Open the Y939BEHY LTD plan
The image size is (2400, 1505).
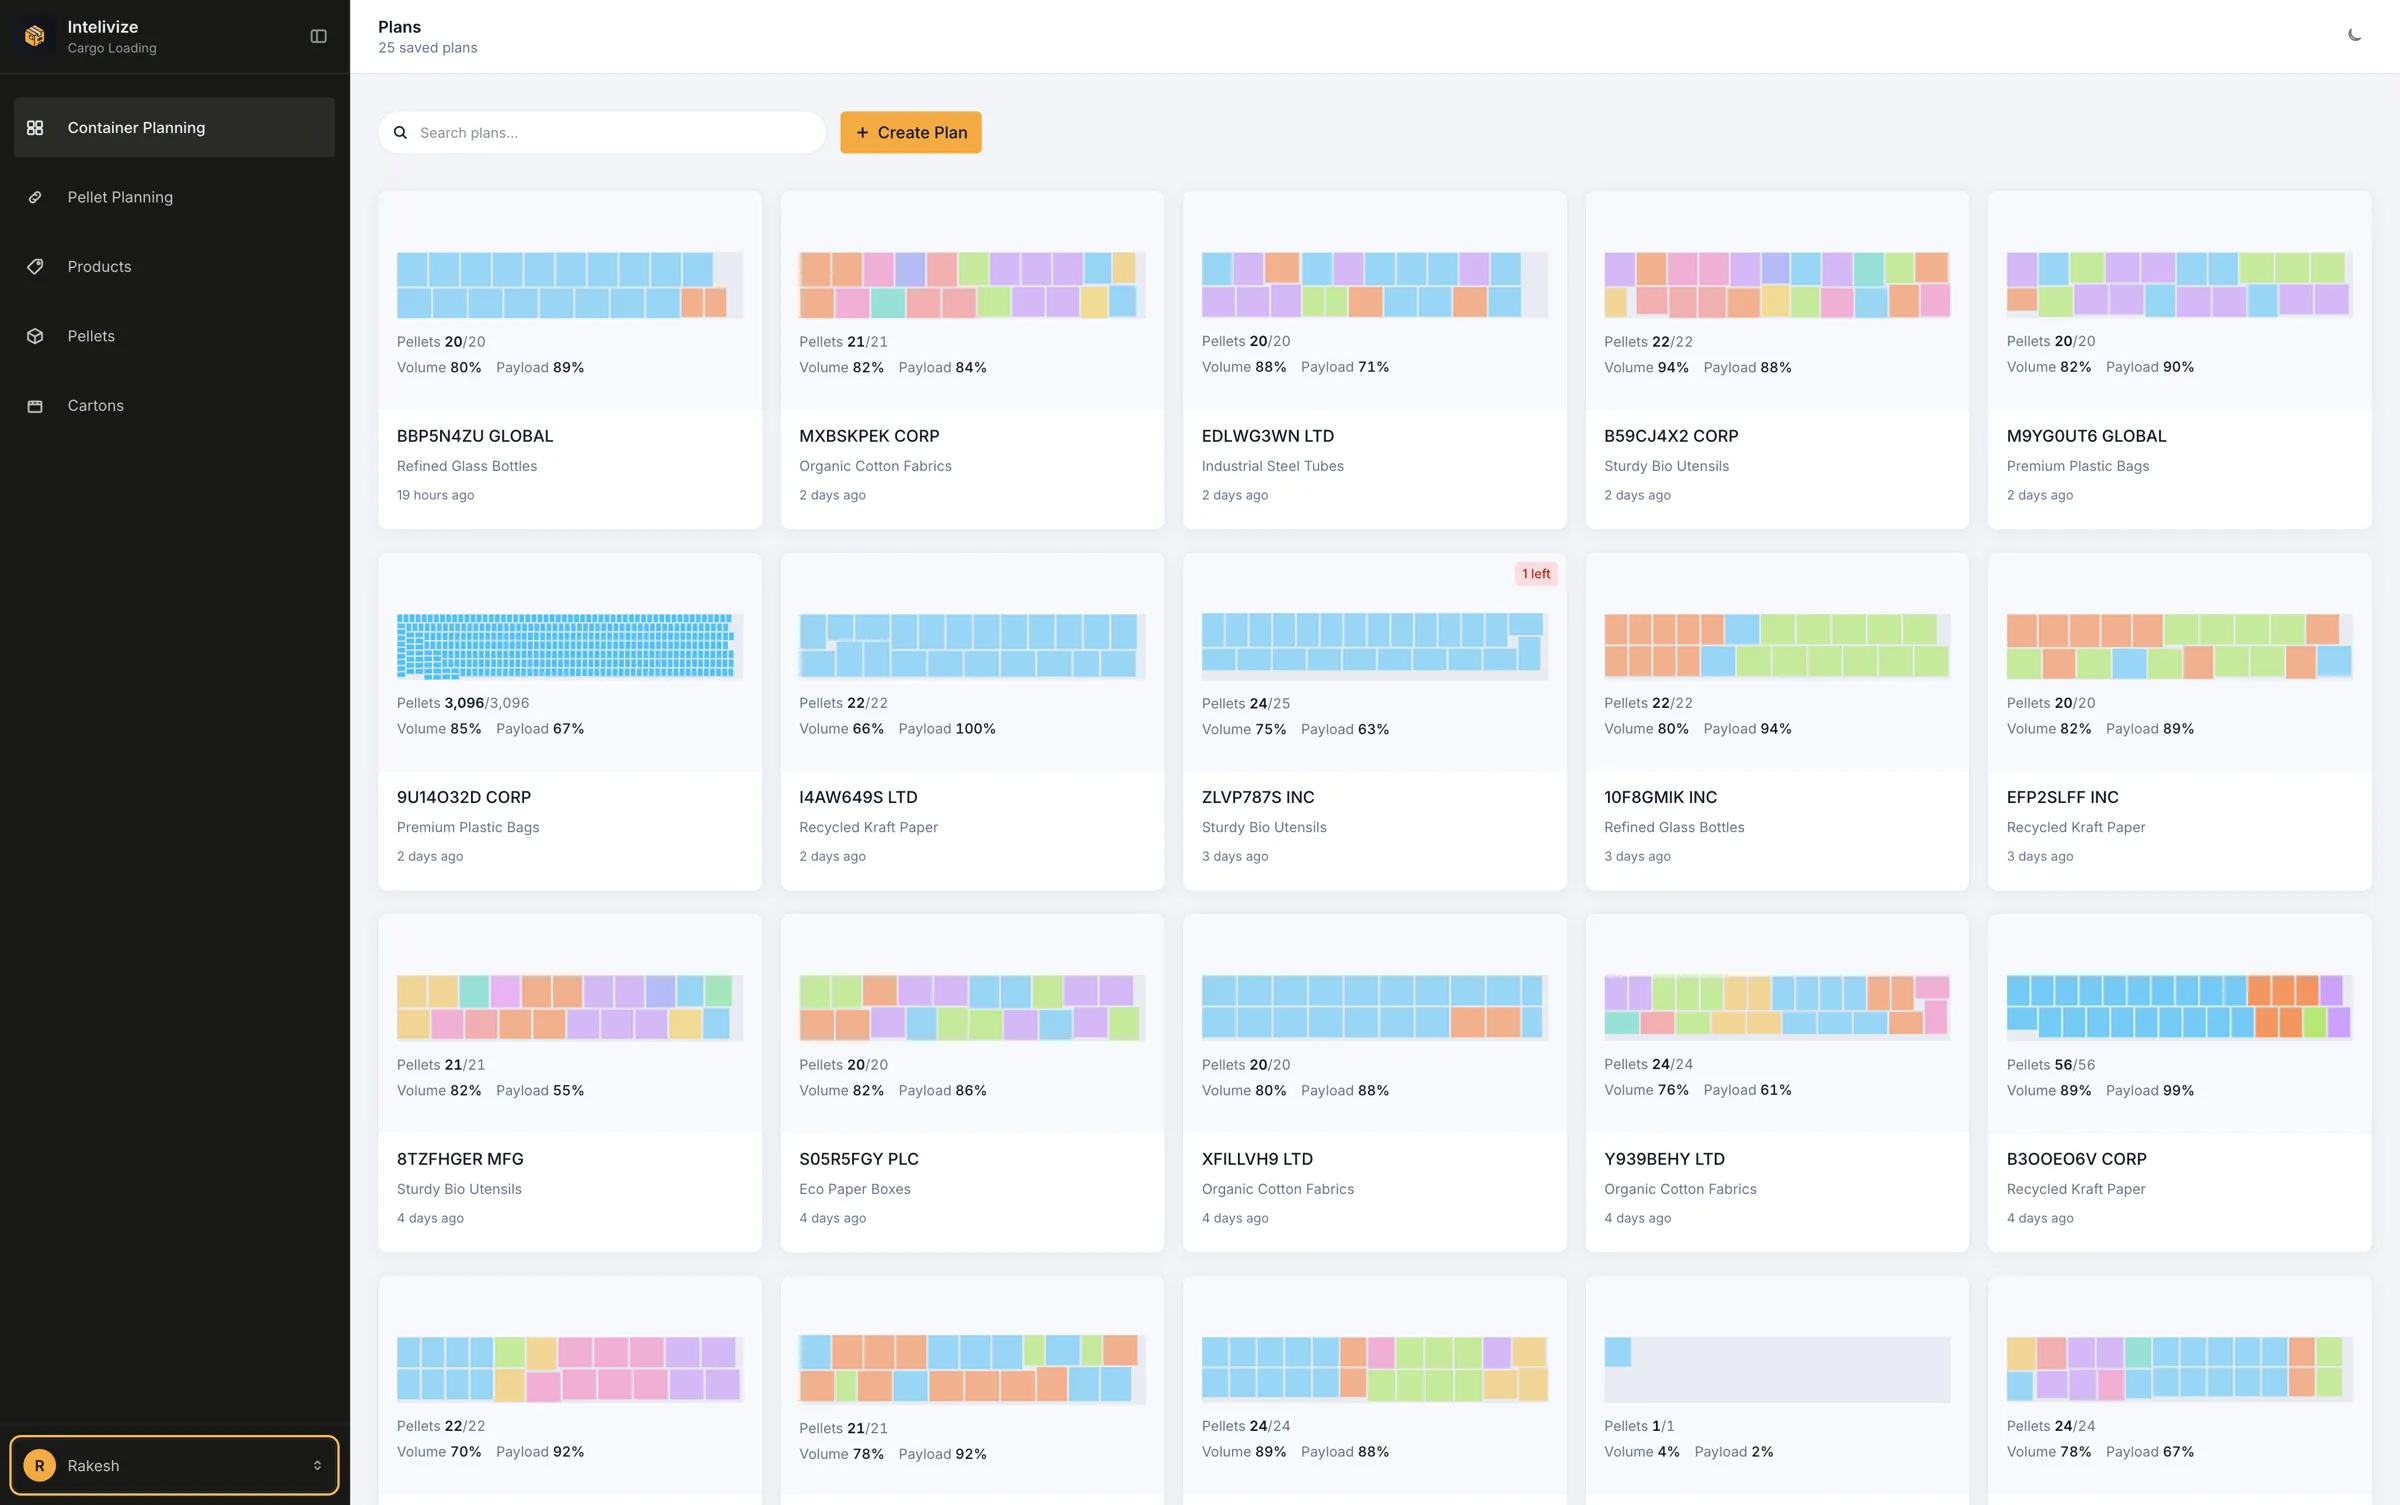click(1777, 1083)
